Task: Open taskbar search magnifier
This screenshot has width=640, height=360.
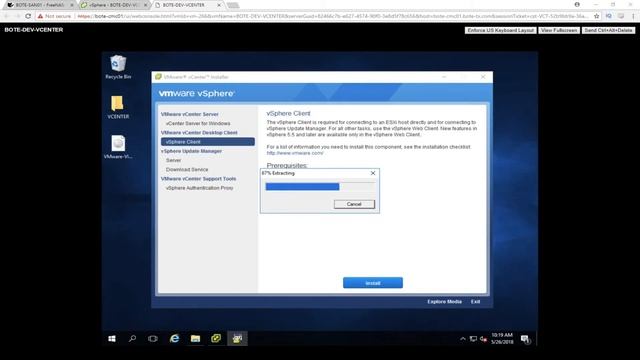Action: point(132,338)
